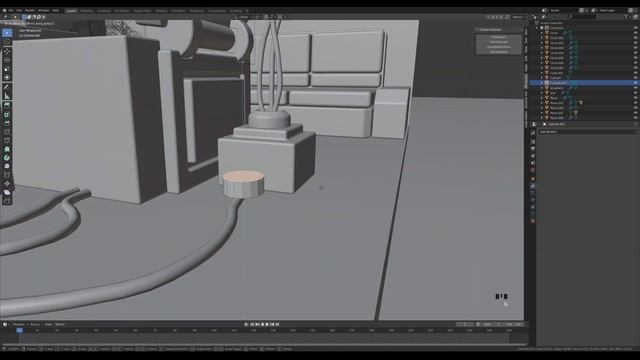Hide the first Circle object in outliner

point(636,33)
